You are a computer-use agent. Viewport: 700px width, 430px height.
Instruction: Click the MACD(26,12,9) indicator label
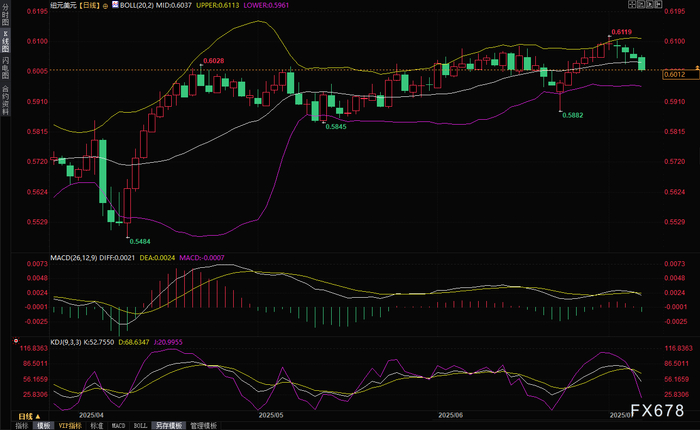point(74,258)
